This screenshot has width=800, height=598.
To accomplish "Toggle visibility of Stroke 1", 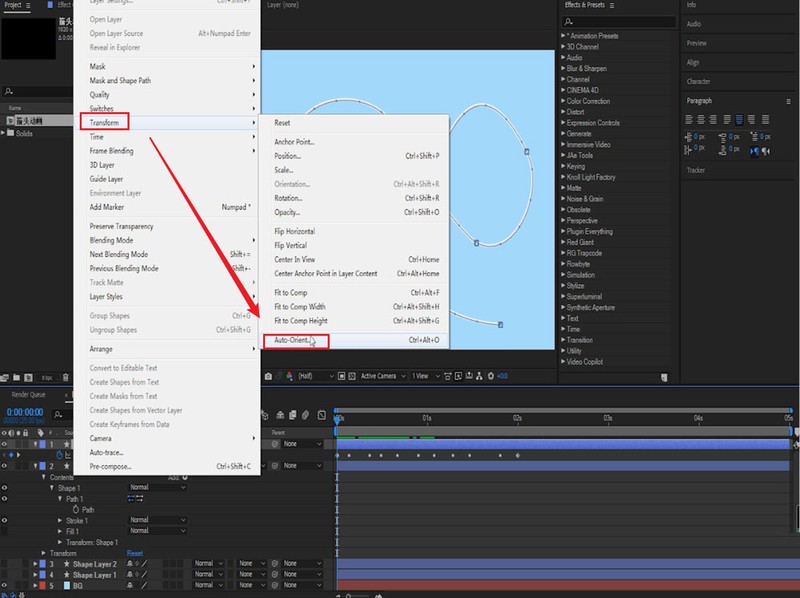I will coord(5,520).
